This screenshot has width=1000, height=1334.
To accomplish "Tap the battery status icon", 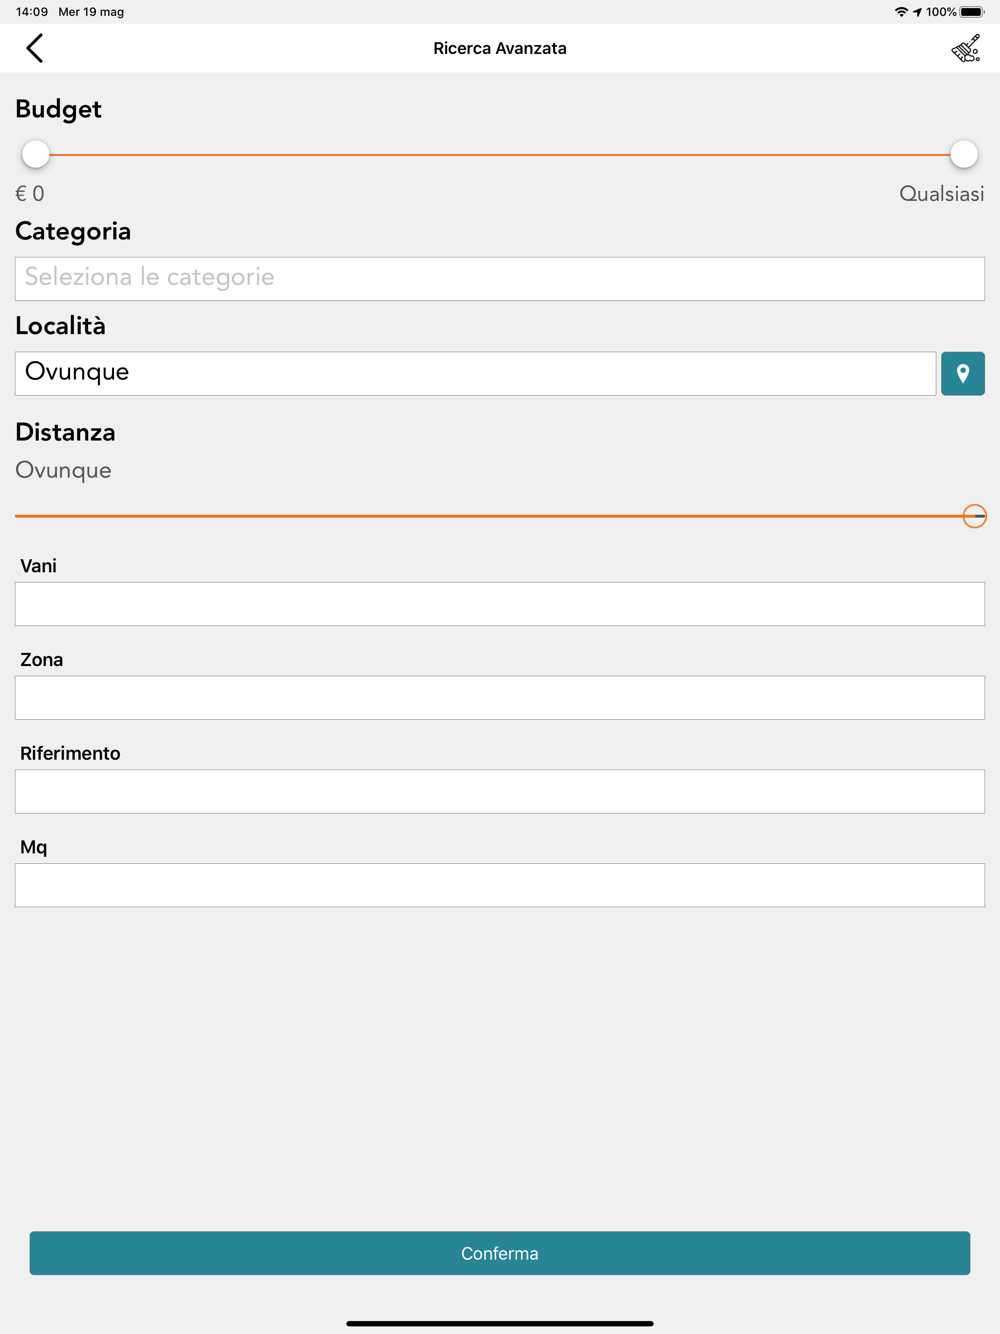I will (x=972, y=12).
